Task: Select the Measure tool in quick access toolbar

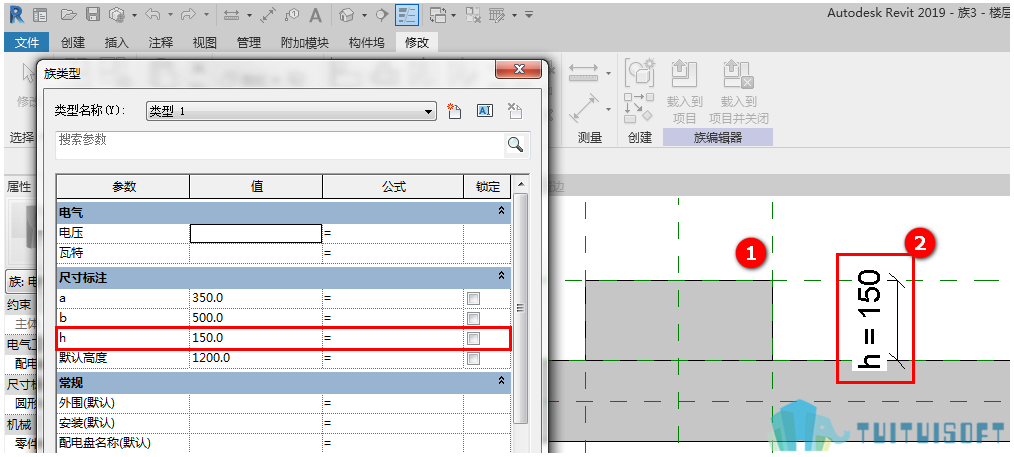Action: pos(232,15)
